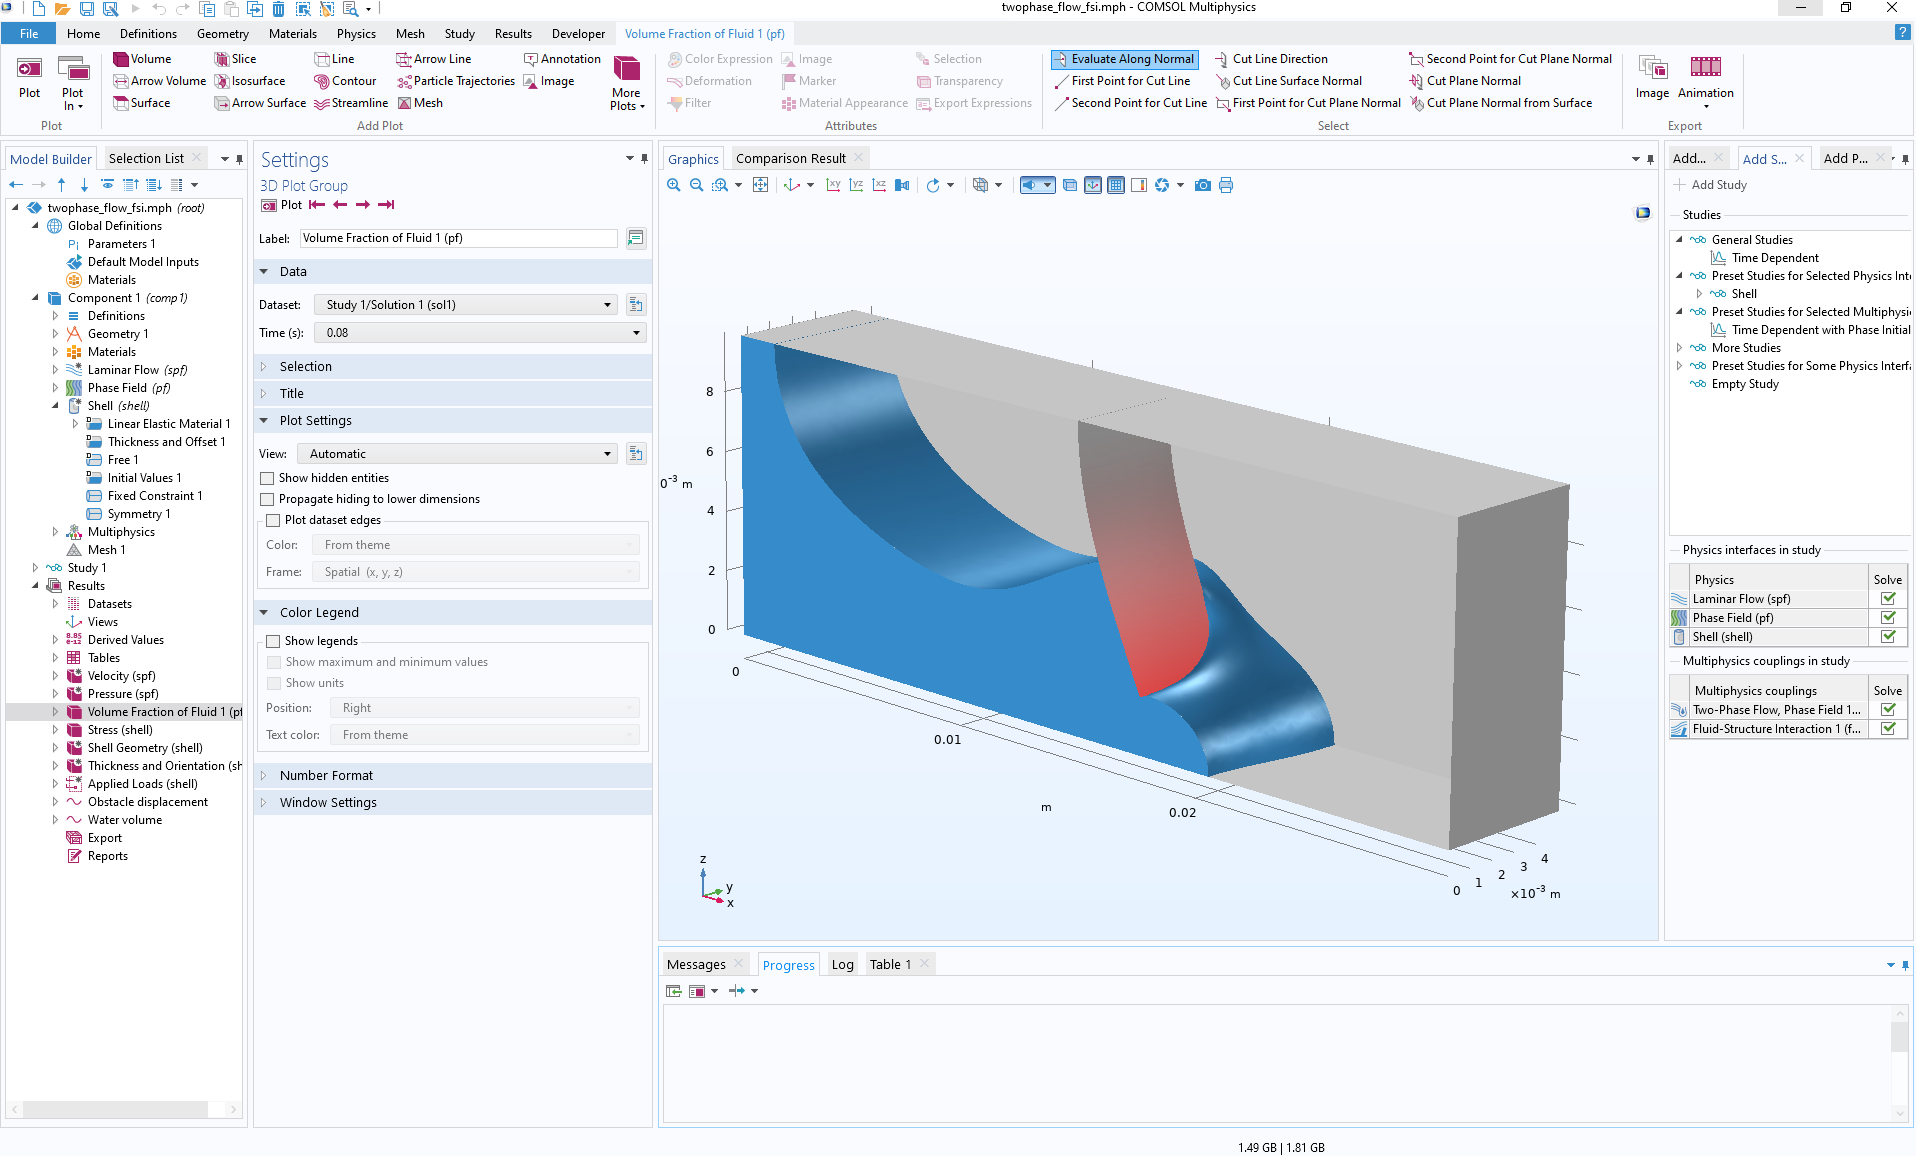Click the Evaluate Along Normal button
Screen dimensions: 1916x1156
click(x=1123, y=59)
